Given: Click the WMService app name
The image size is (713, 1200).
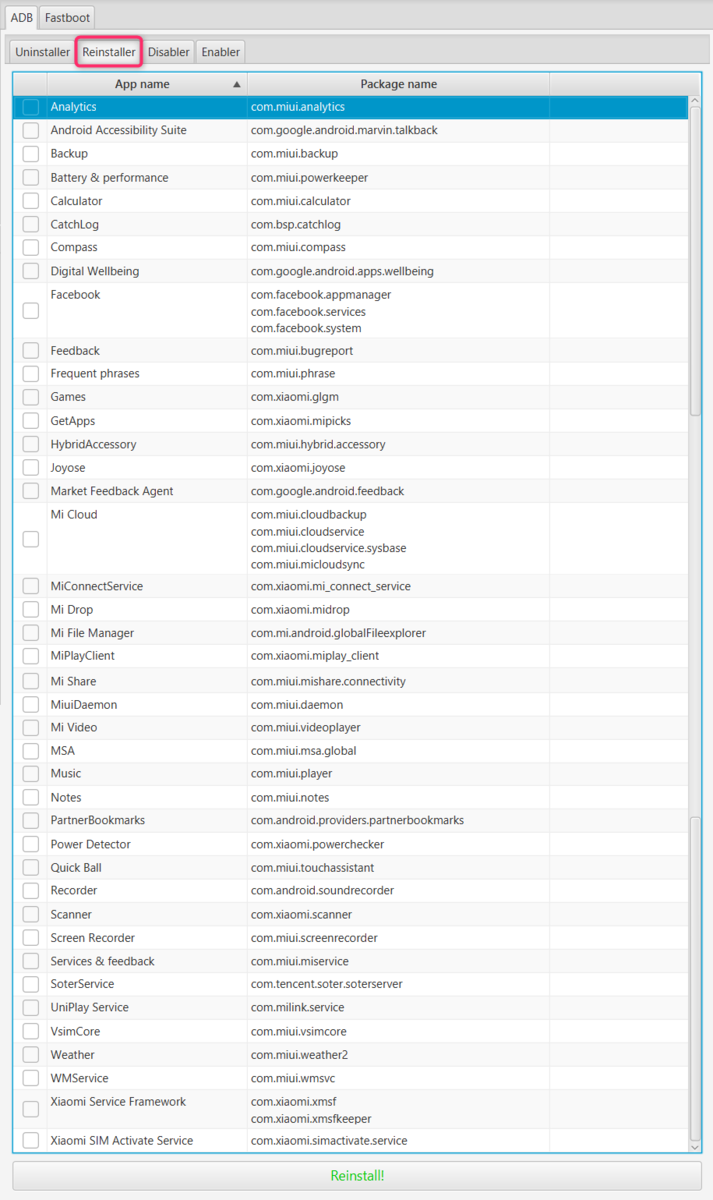Looking at the screenshot, I should 80,1078.
